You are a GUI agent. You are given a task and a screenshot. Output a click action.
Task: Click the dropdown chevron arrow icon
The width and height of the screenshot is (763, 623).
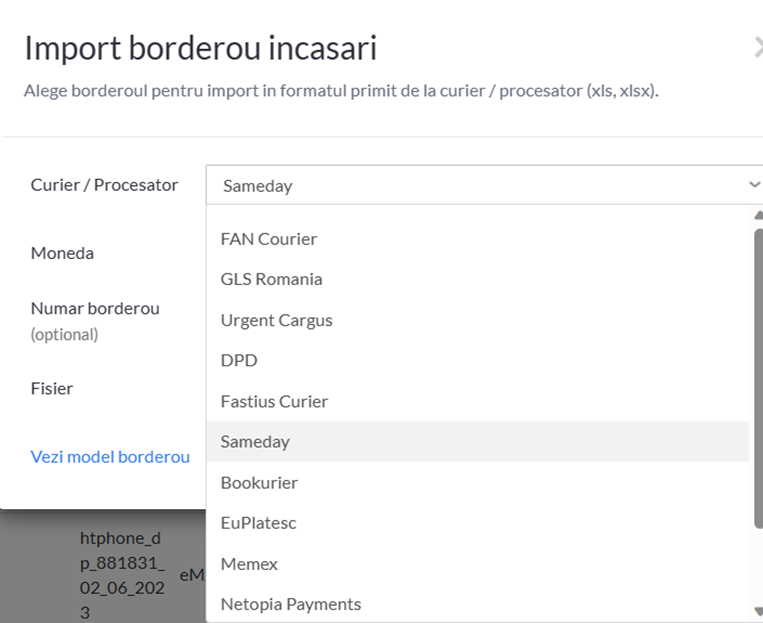(x=754, y=185)
